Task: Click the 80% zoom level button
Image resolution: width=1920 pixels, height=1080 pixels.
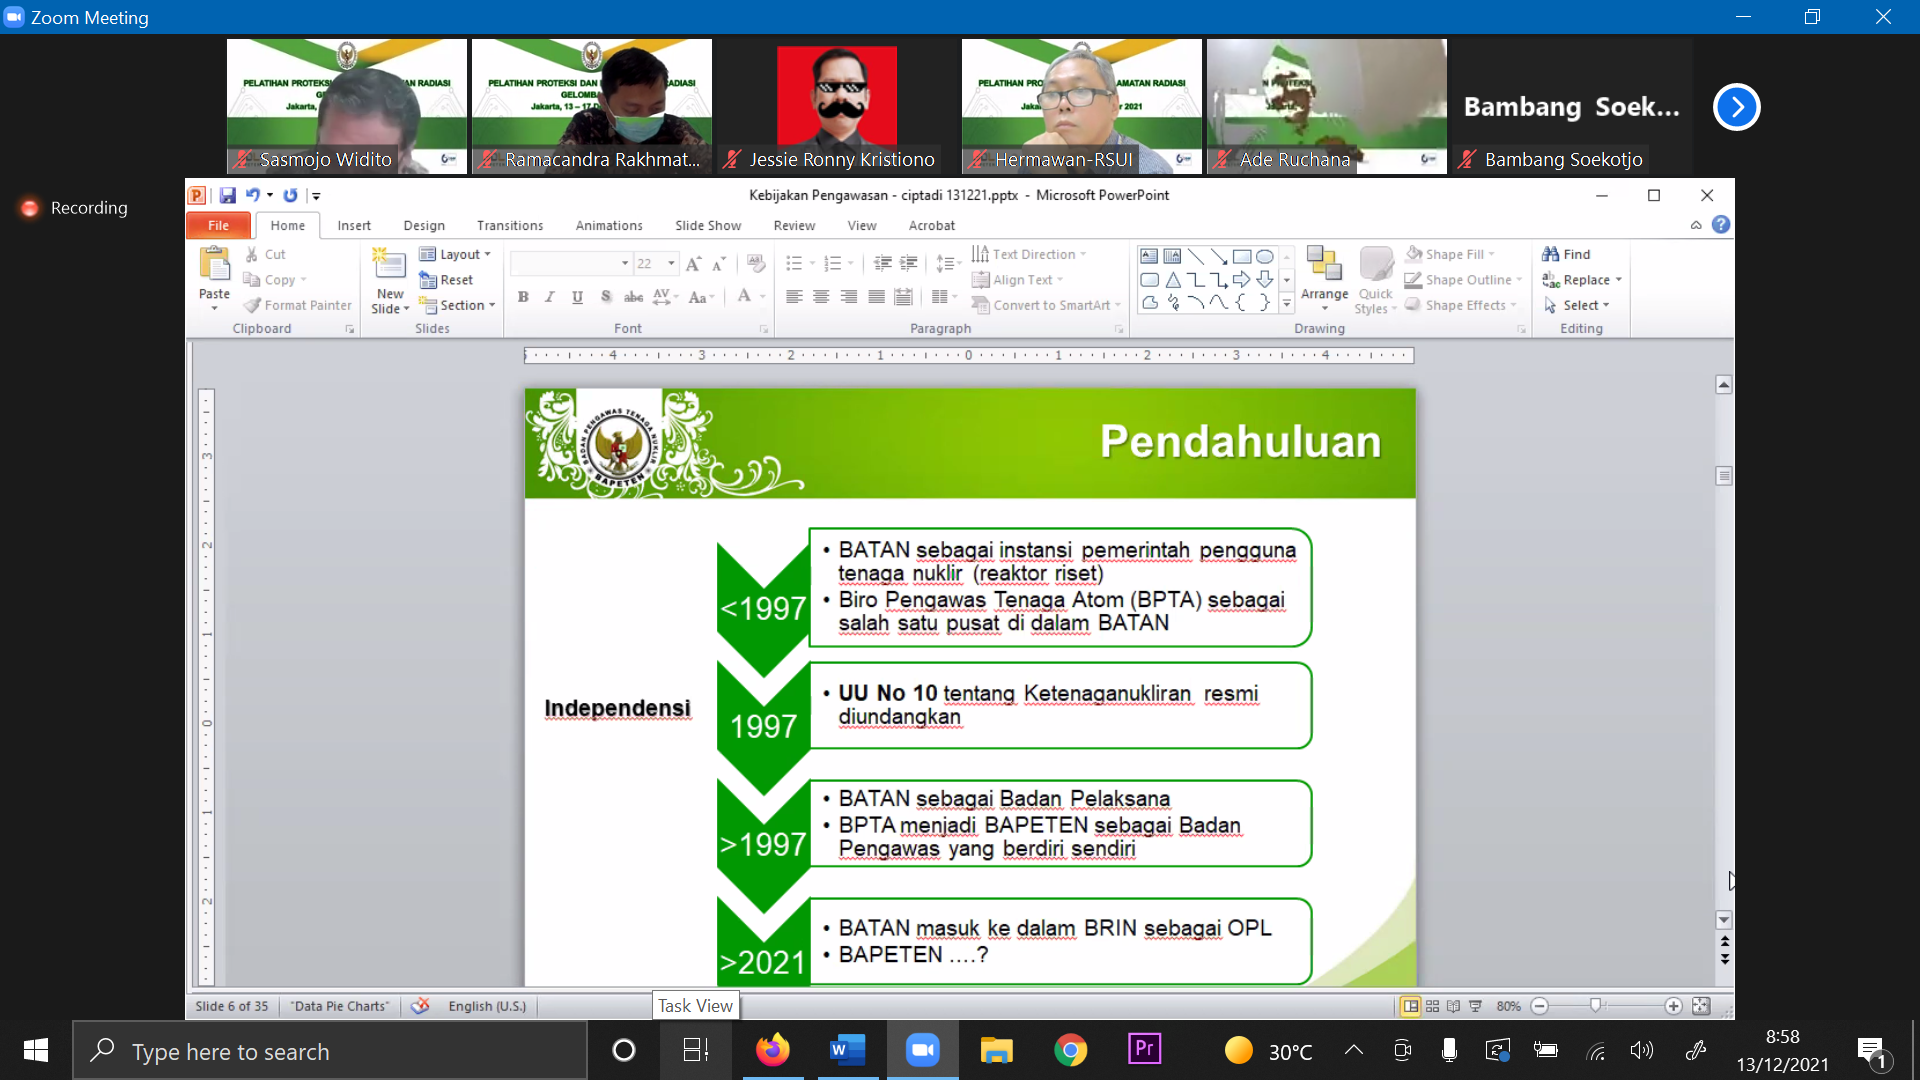Action: (x=1508, y=1006)
